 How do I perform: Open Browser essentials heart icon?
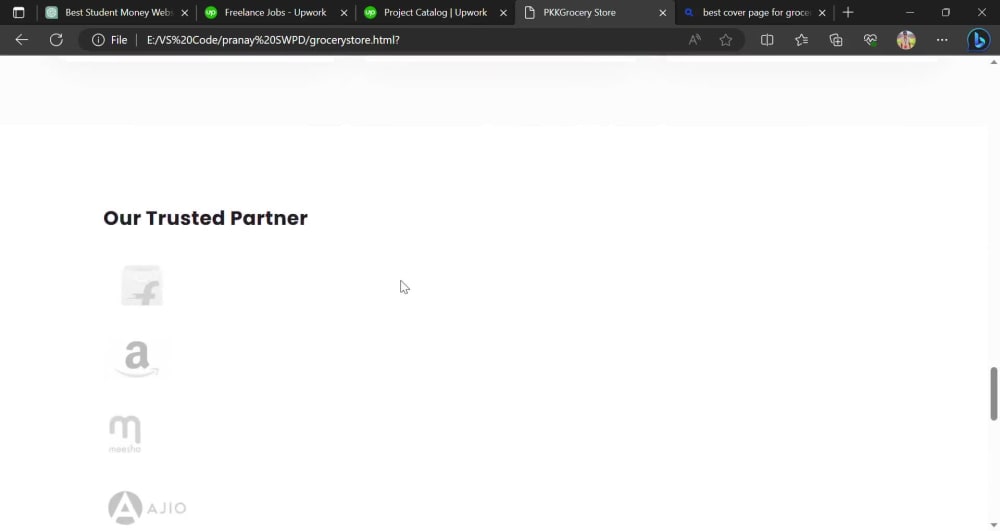pyautogui.click(x=870, y=40)
